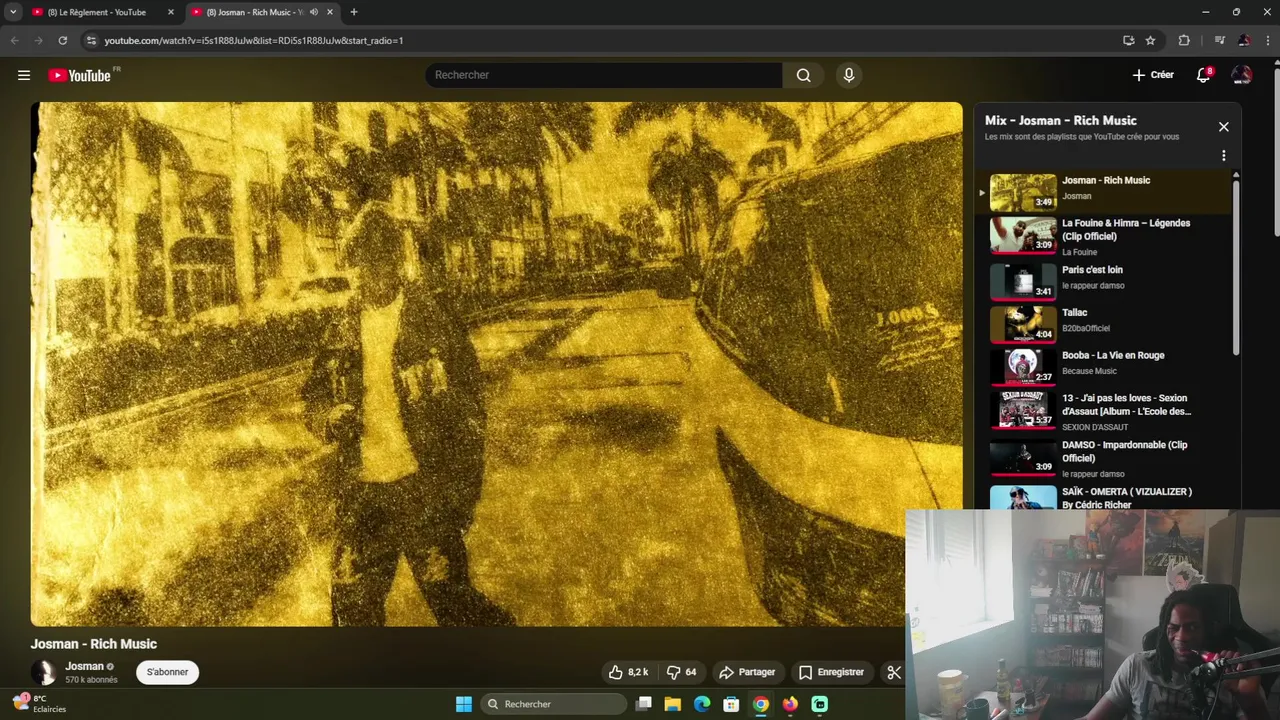Screen dimensions: 1280x720
Task: Open Microsoft Store from taskbar
Action: (731, 704)
